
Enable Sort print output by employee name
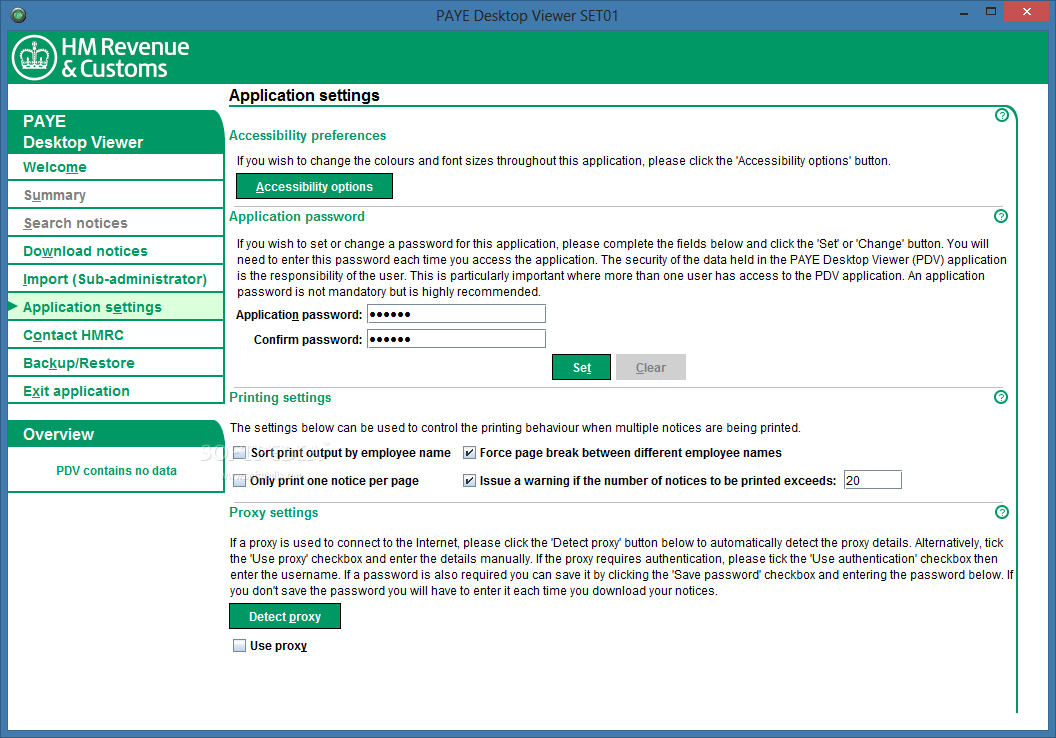(239, 452)
